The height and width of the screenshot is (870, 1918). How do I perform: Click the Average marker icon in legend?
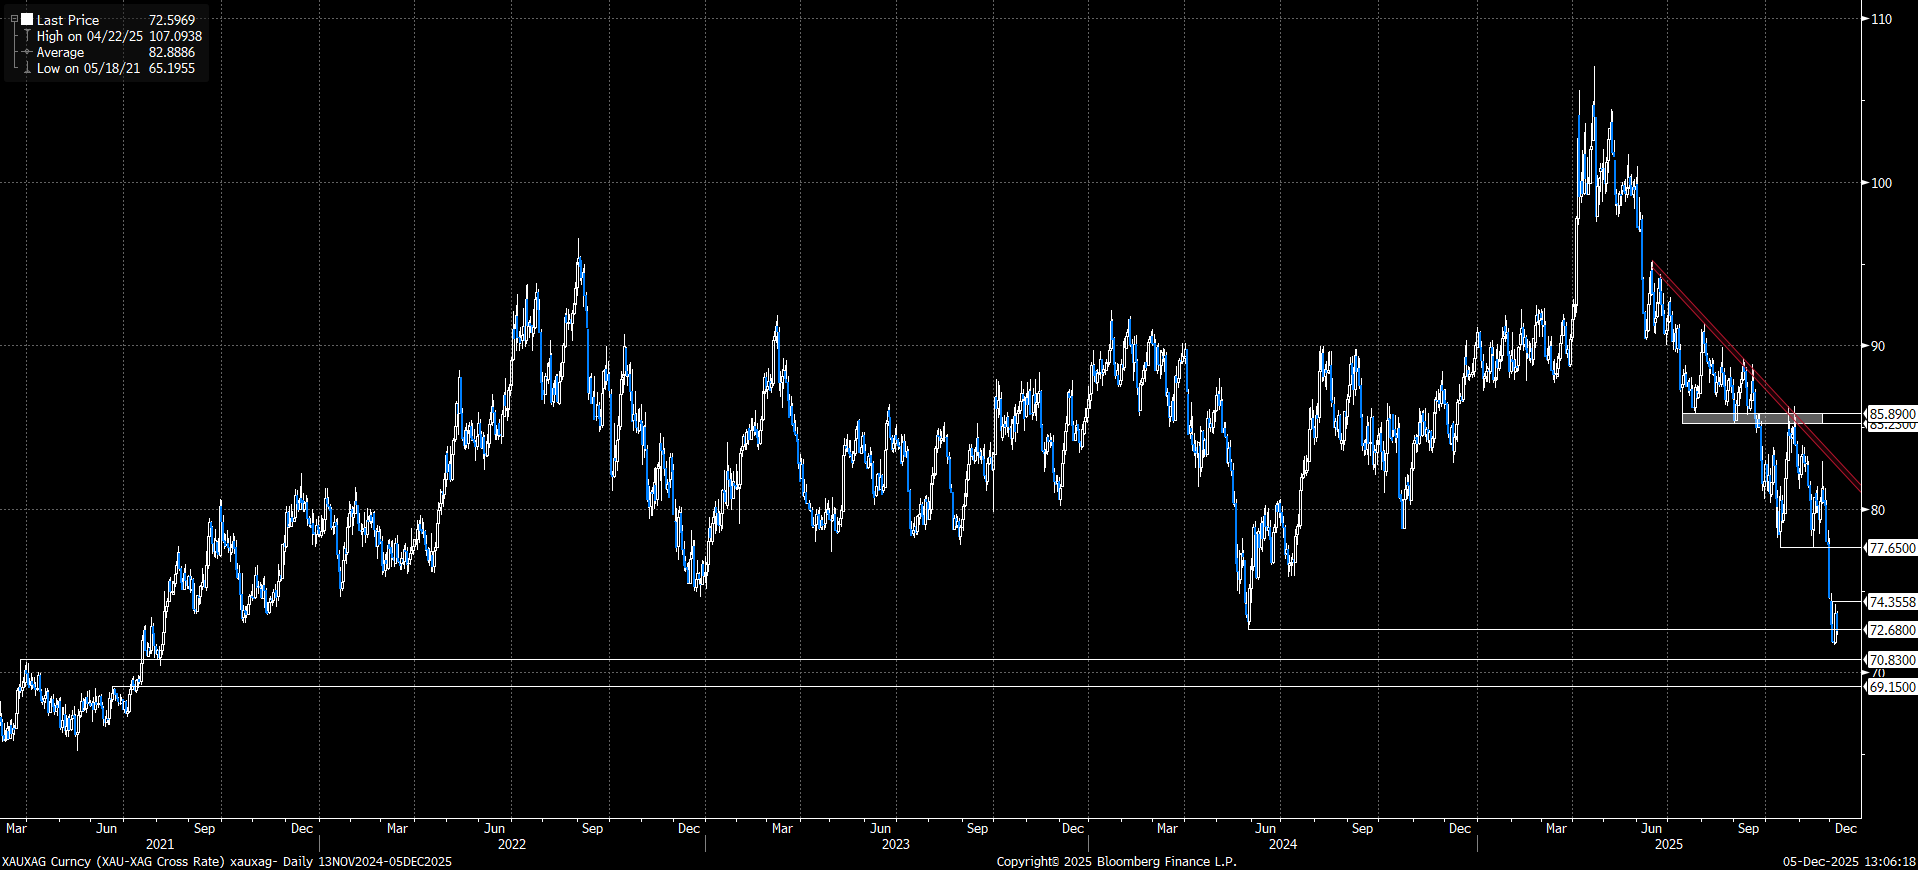pos(27,52)
